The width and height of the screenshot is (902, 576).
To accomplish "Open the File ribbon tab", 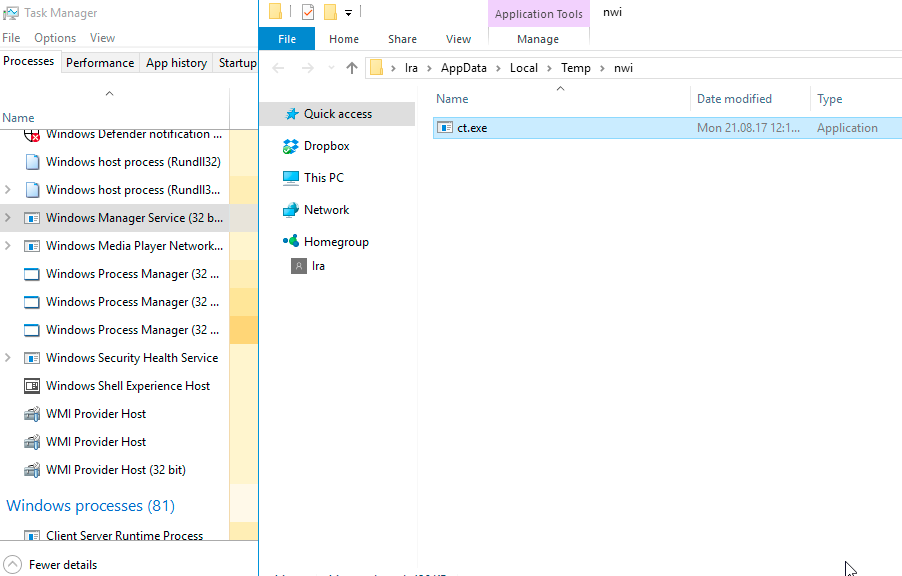I will [287, 39].
